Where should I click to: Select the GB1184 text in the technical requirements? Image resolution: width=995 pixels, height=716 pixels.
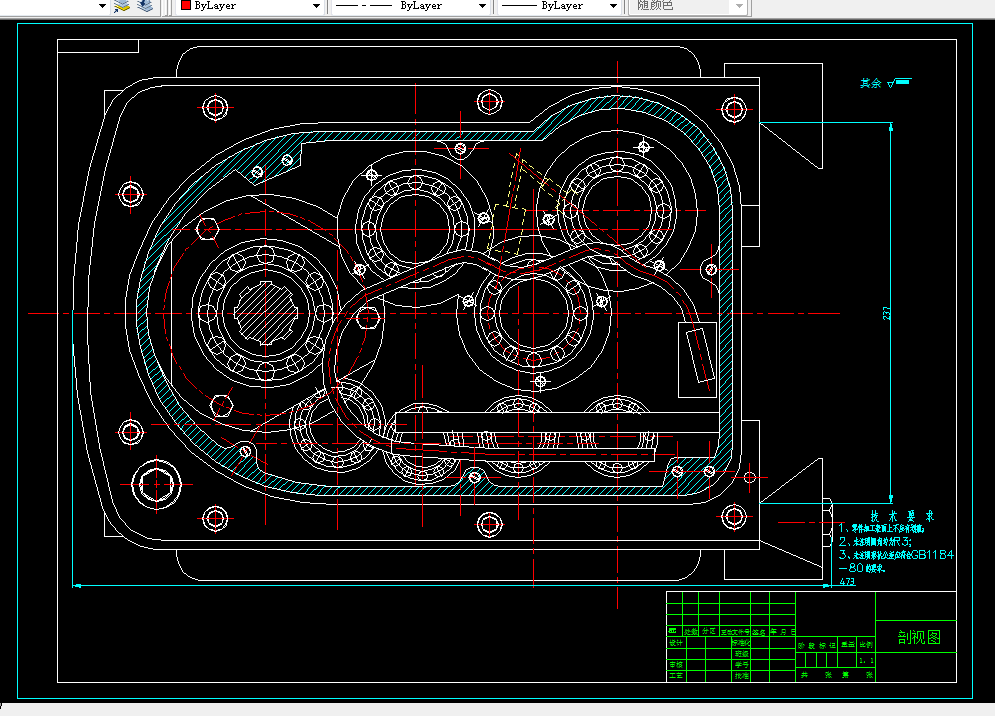tap(932, 553)
